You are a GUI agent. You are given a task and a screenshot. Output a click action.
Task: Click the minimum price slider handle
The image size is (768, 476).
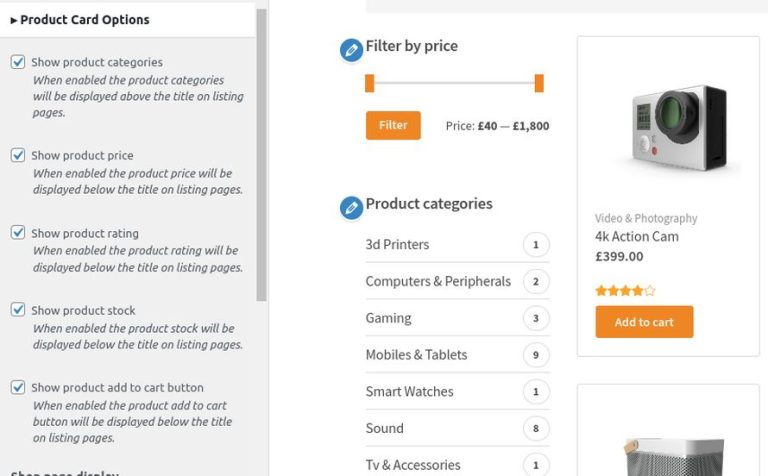point(370,83)
